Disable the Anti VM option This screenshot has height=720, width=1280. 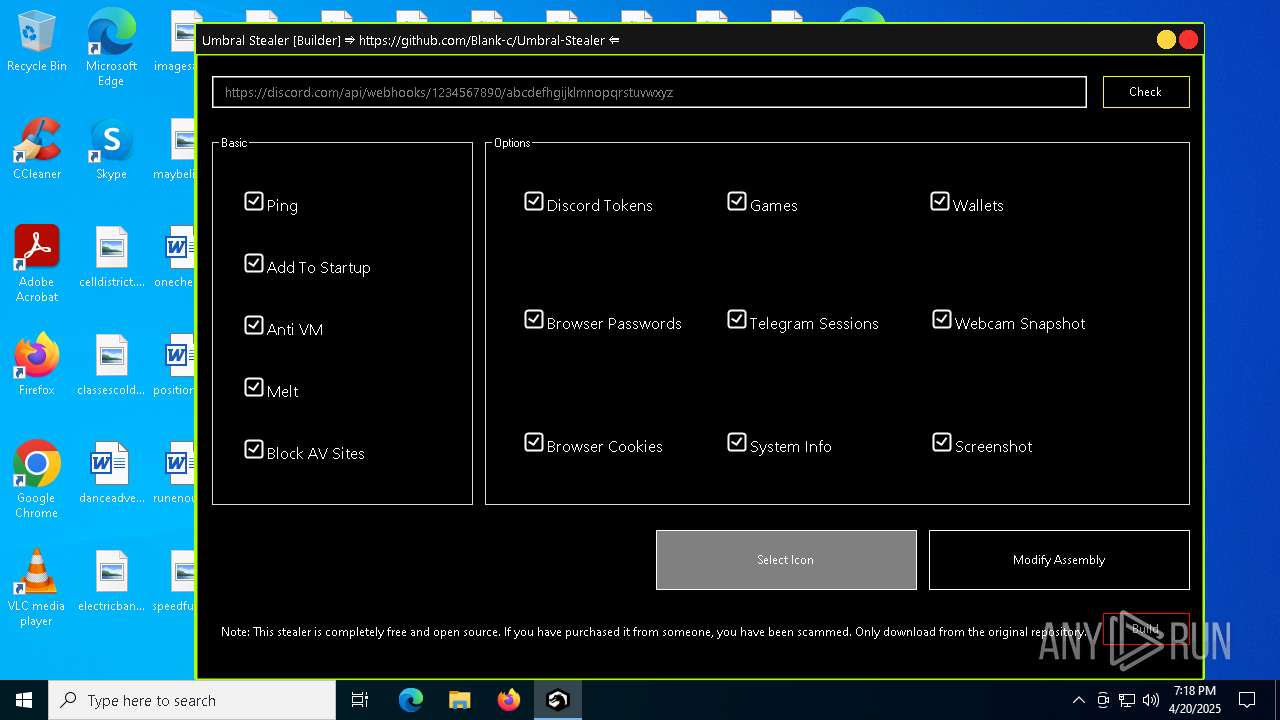(x=254, y=326)
